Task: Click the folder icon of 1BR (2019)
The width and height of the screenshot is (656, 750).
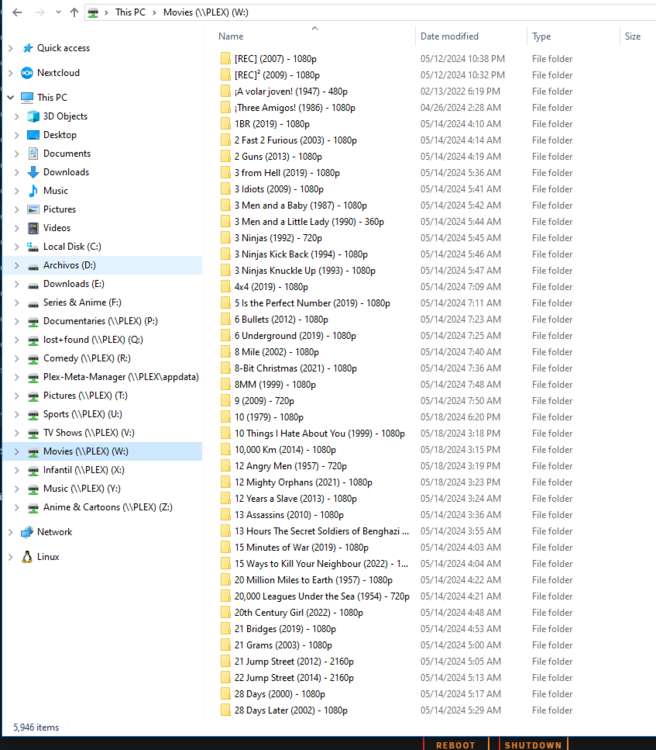Action: (x=225, y=124)
